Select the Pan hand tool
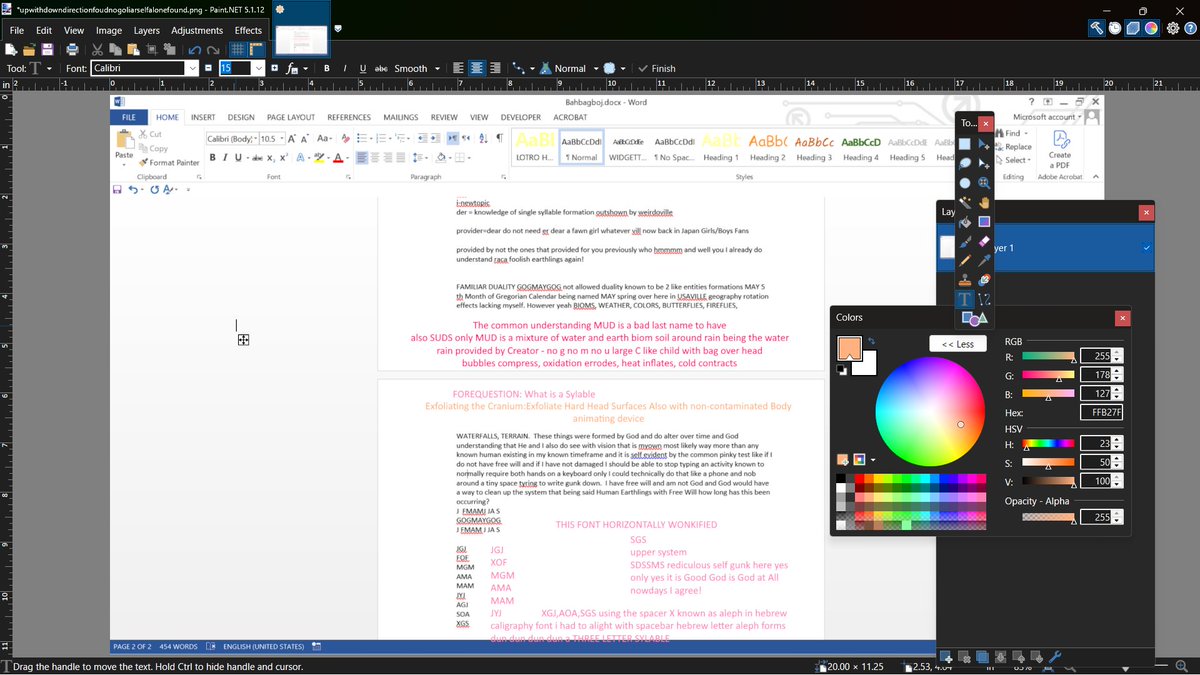Screen dimensions: 1200x675 click(x=984, y=203)
